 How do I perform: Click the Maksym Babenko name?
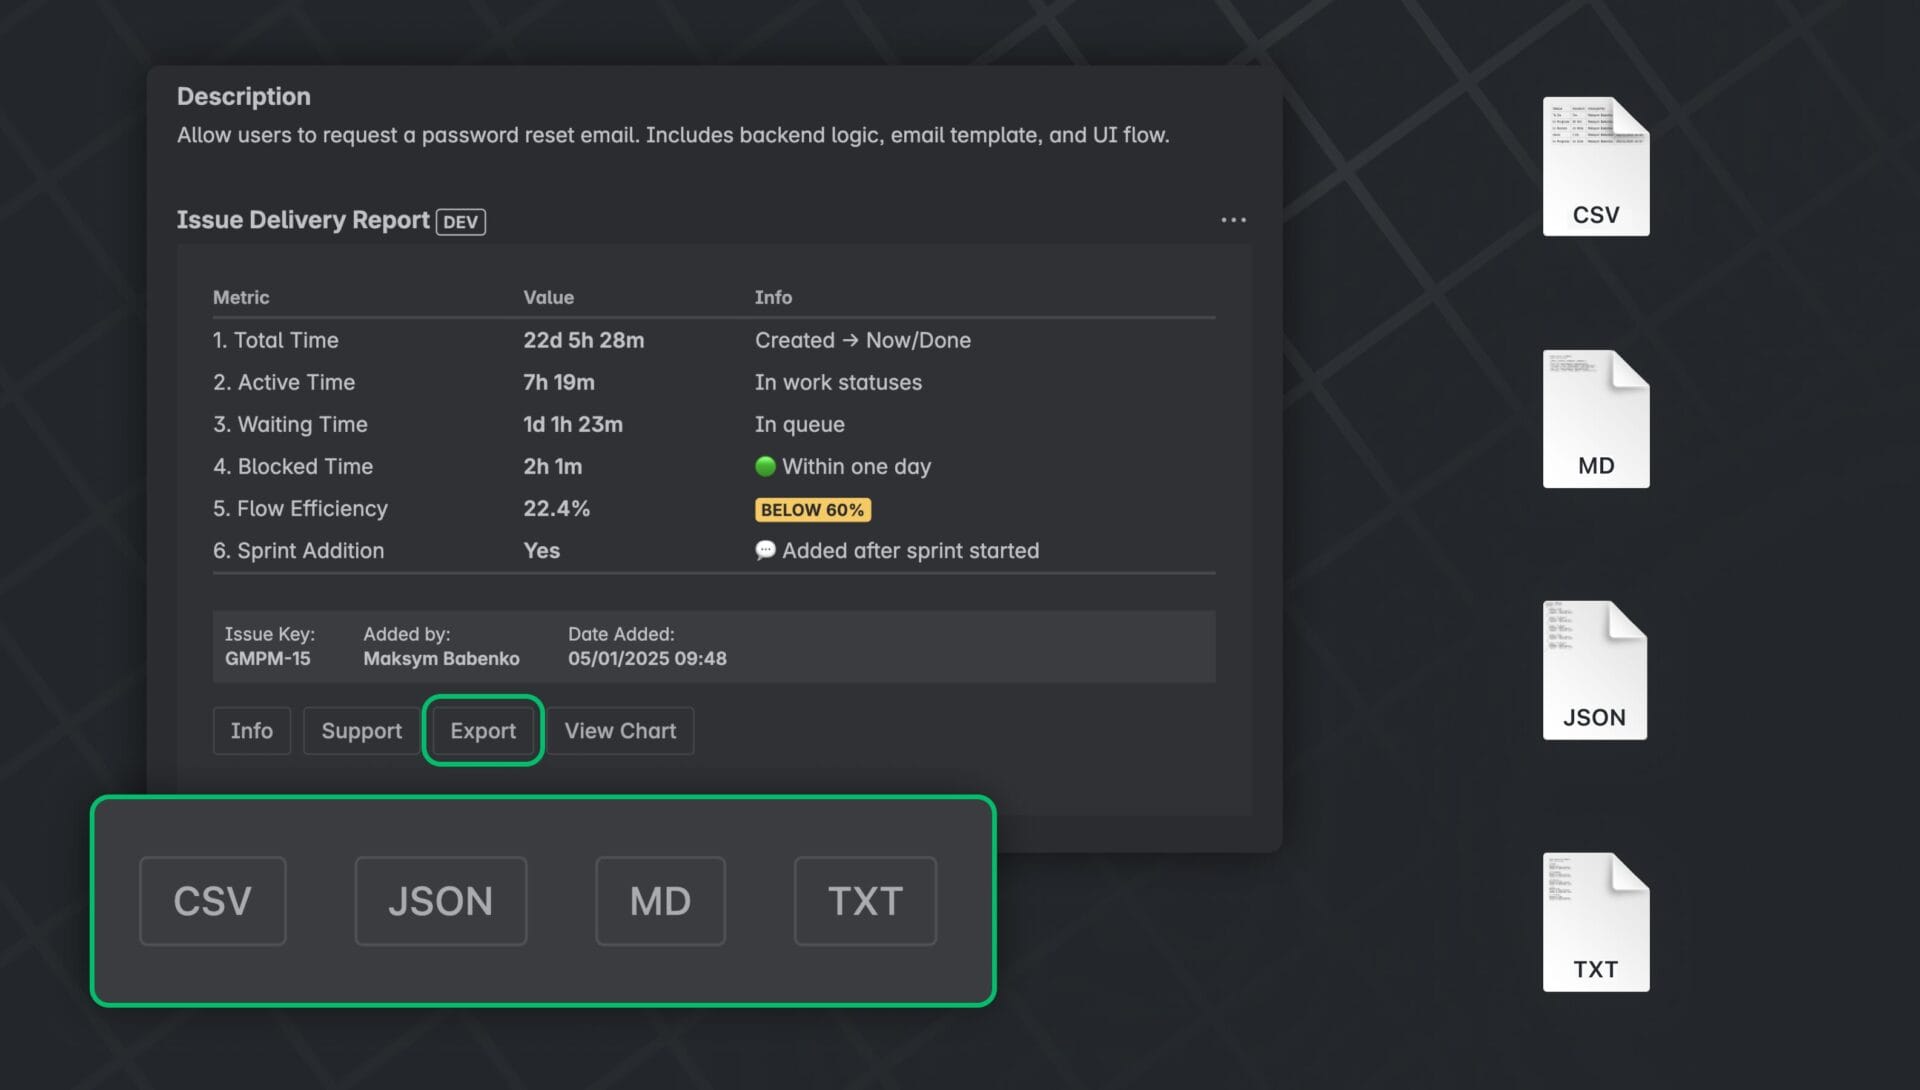pyautogui.click(x=441, y=659)
